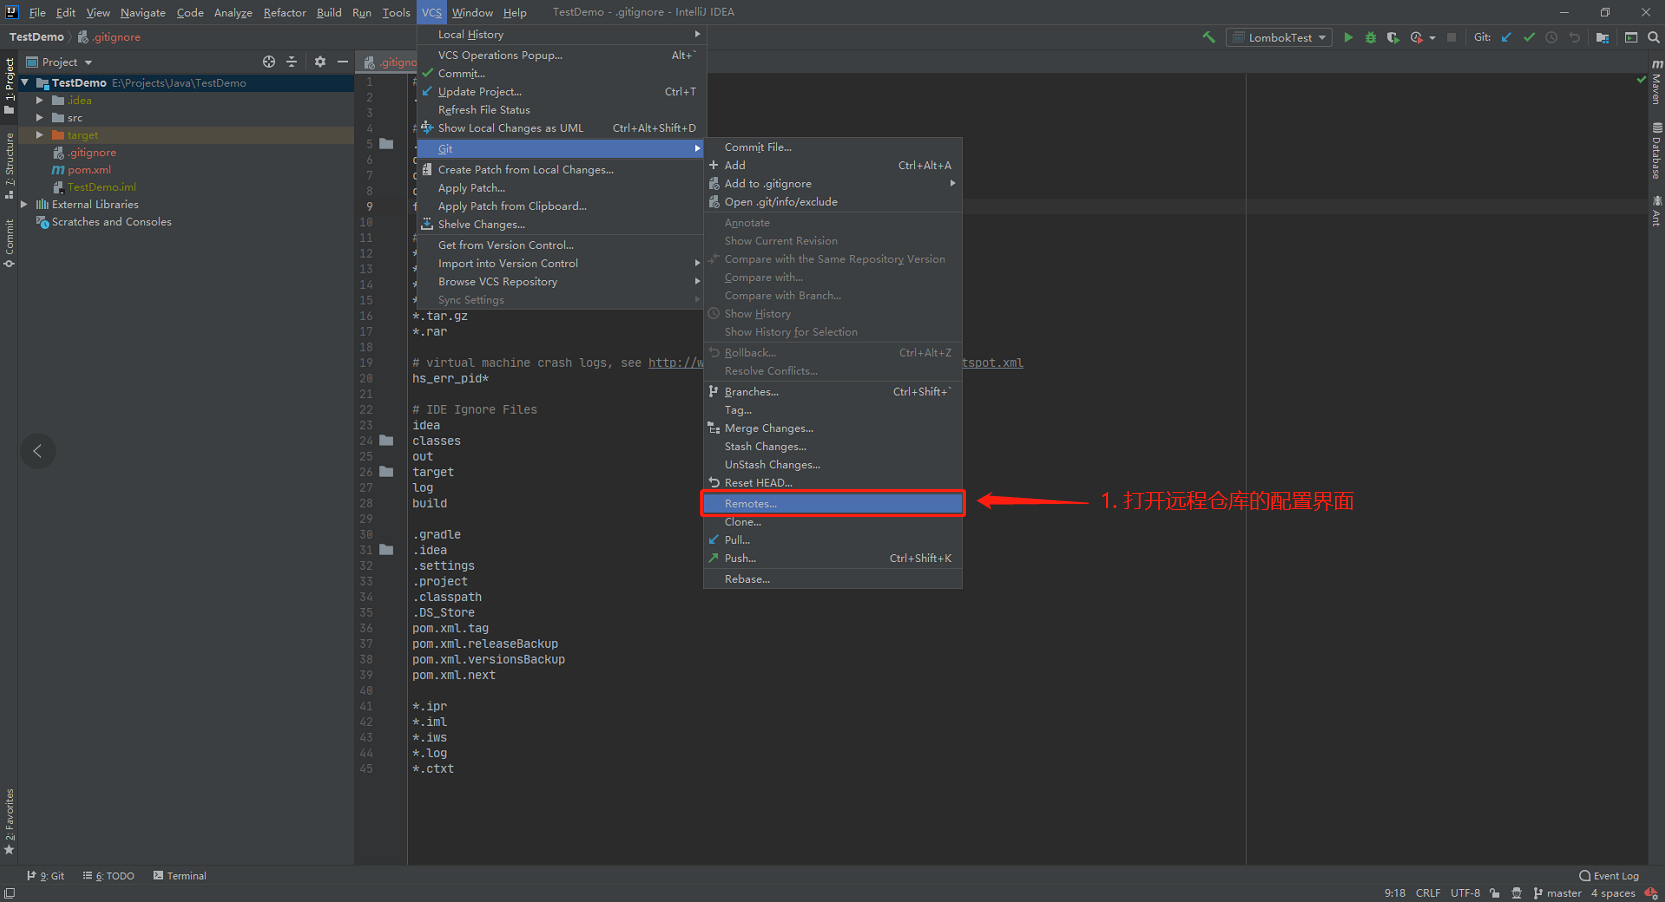Open the Database tool window
Viewport: 1665px width, 902px height.
click(x=1656, y=150)
